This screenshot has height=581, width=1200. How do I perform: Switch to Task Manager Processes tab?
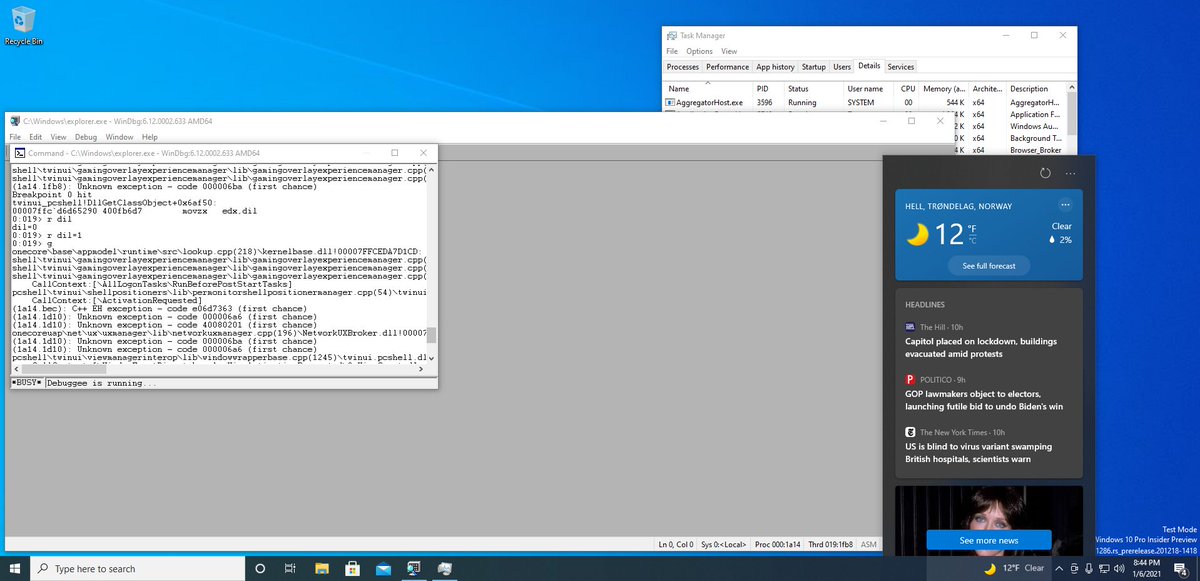coord(683,67)
